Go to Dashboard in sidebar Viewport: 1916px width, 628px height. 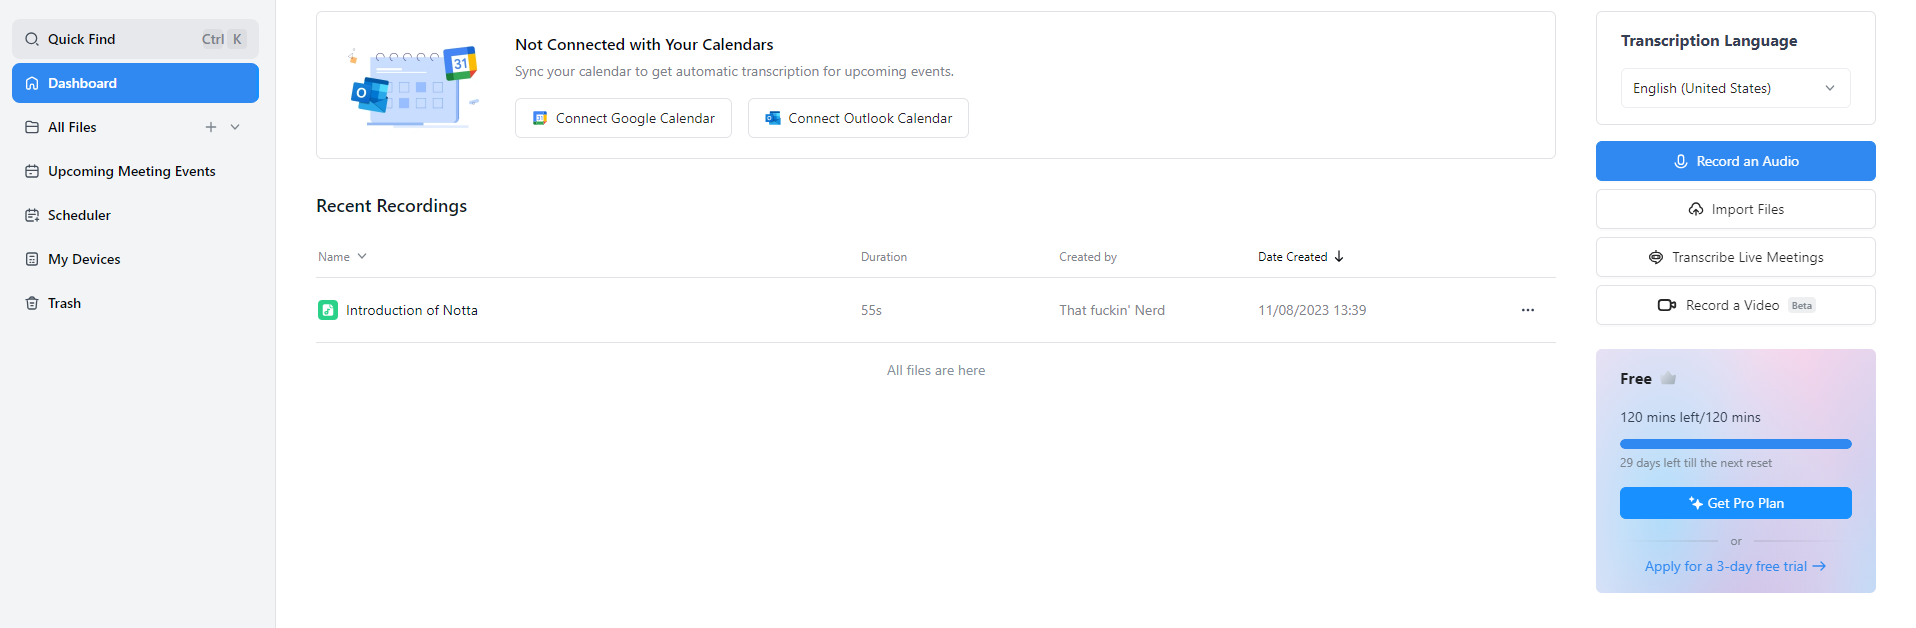pos(135,83)
